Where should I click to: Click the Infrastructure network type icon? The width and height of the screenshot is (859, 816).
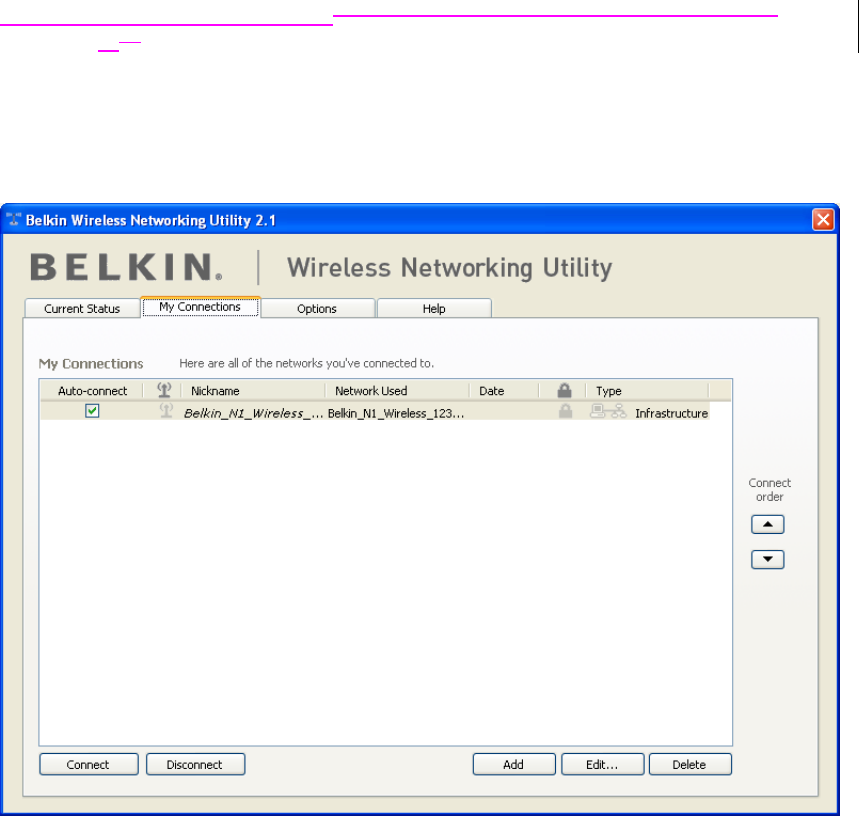pyautogui.click(x=608, y=411)
